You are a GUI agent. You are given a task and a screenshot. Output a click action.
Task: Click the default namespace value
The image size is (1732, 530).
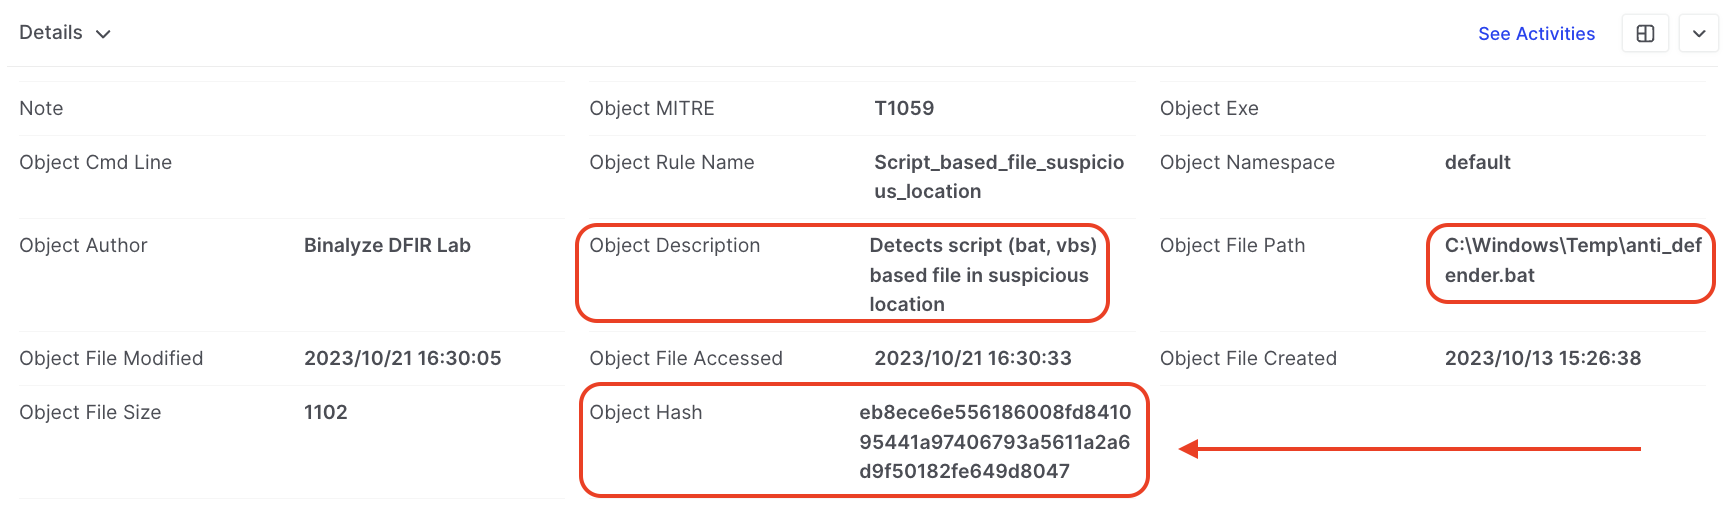pos(1477,162)
